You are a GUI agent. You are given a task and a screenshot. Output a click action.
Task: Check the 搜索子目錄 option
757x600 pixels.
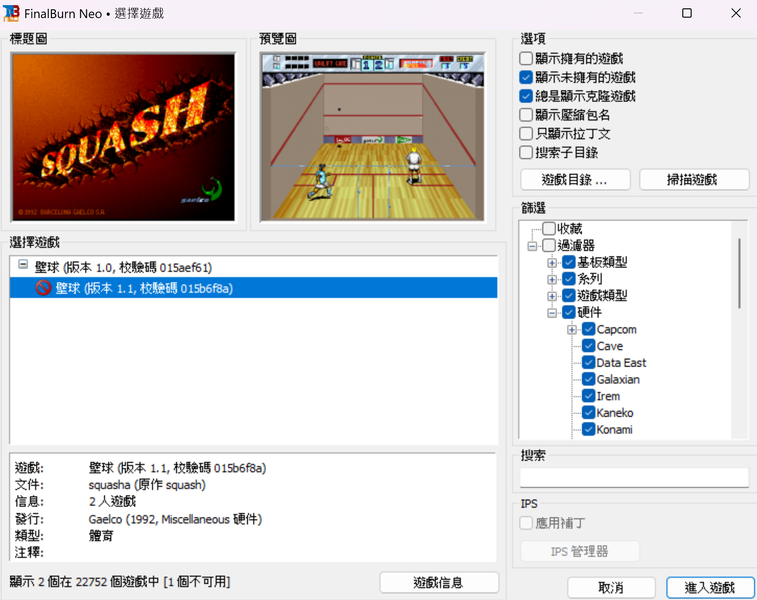[x=526, y=153]
